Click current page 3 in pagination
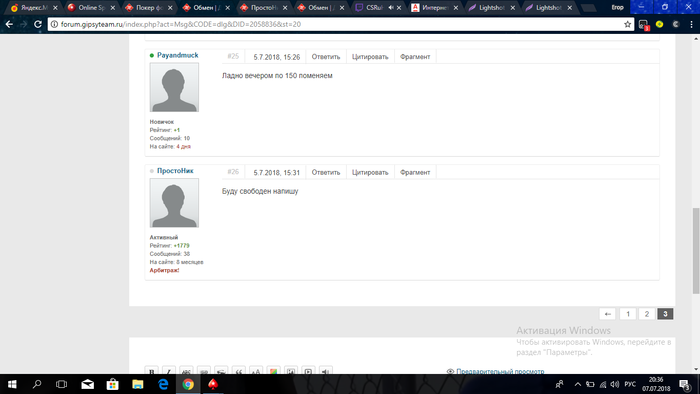Viewport: 700px width, 394px height. tap(665, 314)
